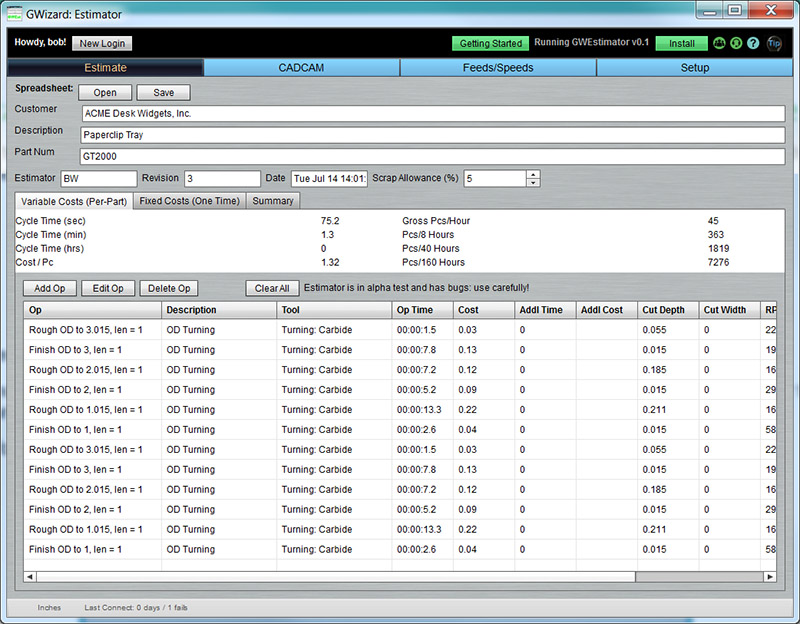Open a saved spreadsheet

pos(105,92)
